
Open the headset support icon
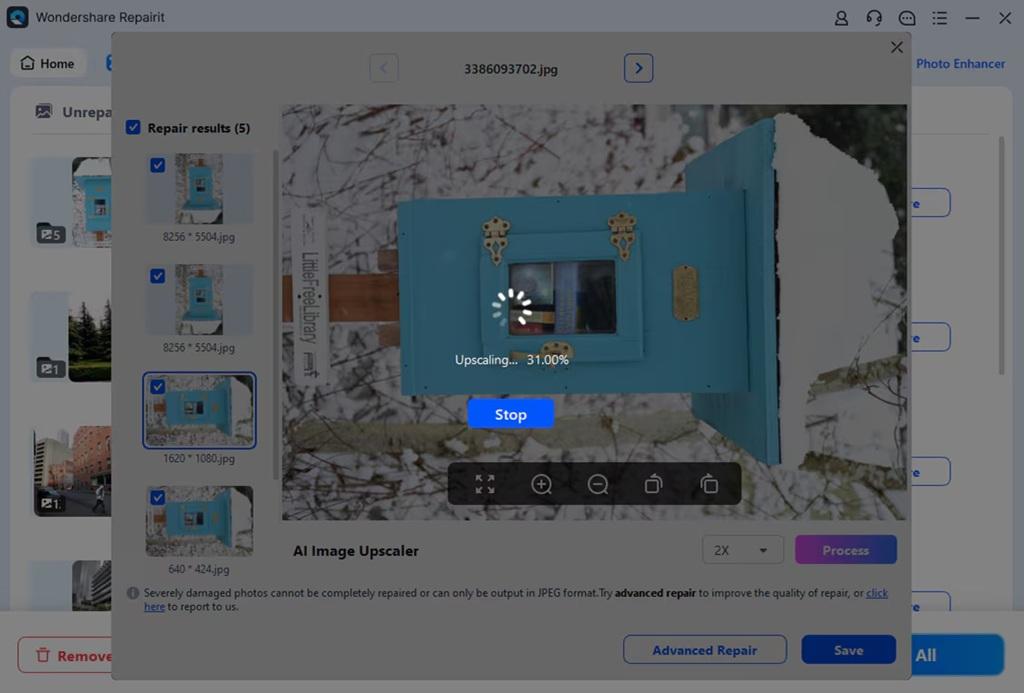[x=874, y=18]
